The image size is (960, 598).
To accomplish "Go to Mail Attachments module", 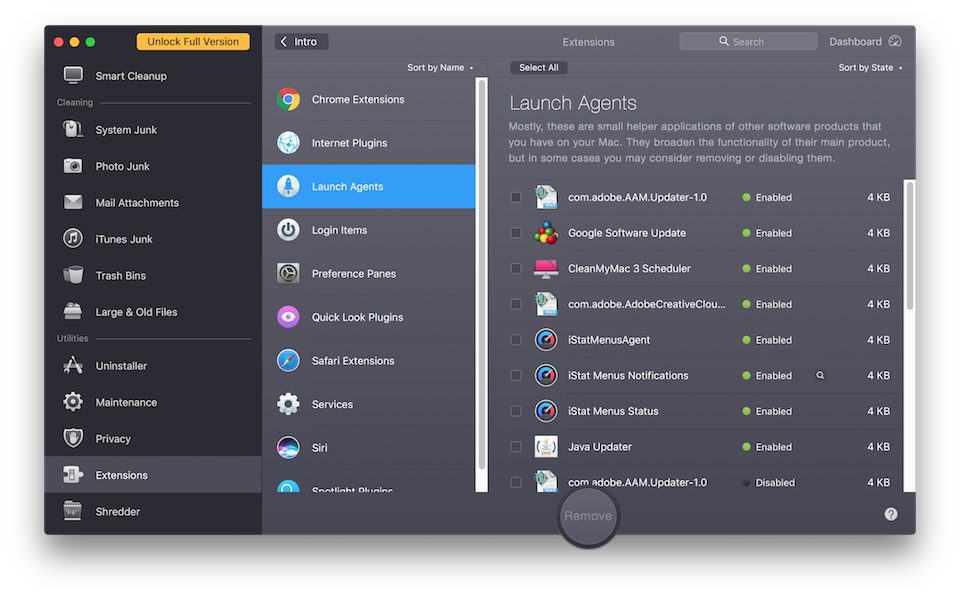I will (x=153, y=202).
